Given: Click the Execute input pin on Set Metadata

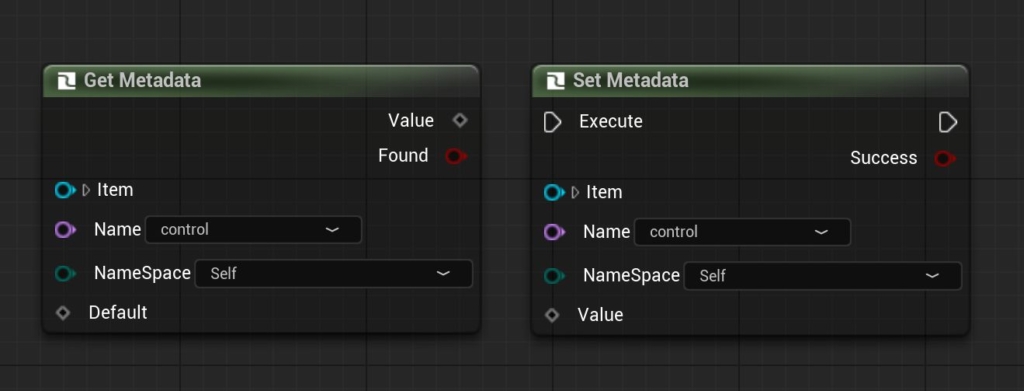Looking at the screenshot, I should click(x=552, y=122).
